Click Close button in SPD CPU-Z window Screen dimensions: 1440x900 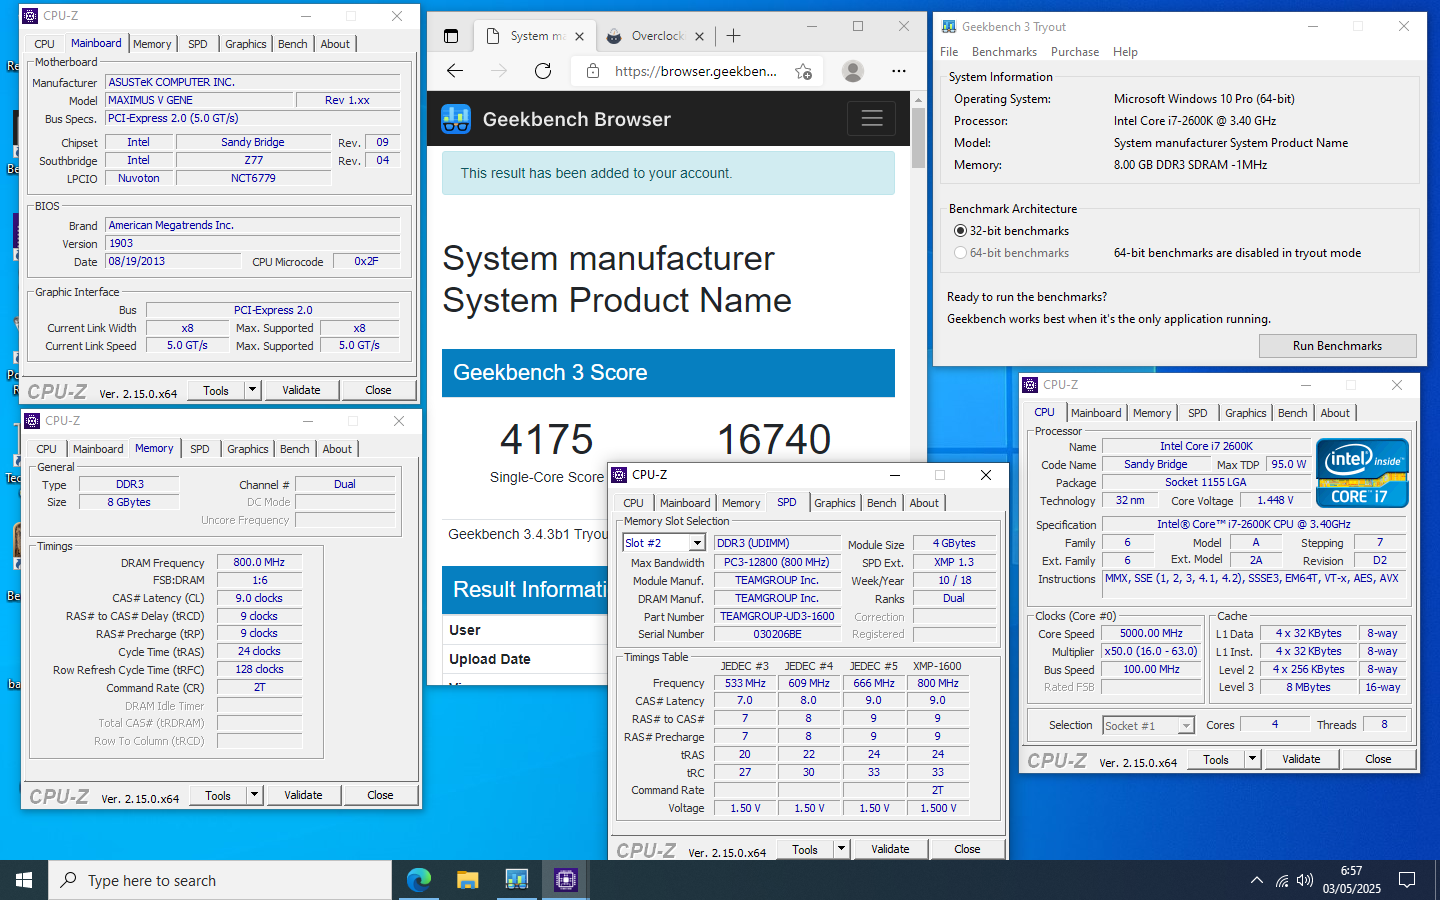click(967, 849)
